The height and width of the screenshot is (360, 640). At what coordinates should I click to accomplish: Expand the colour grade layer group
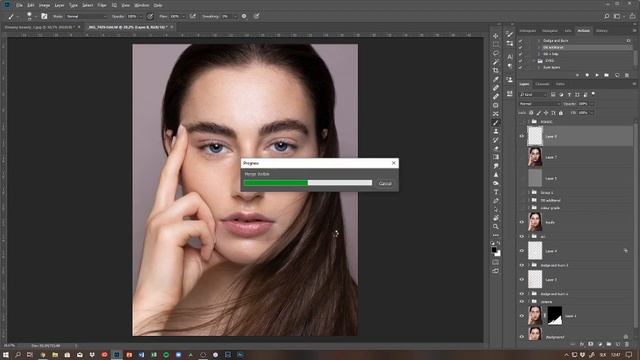point(529,208)
